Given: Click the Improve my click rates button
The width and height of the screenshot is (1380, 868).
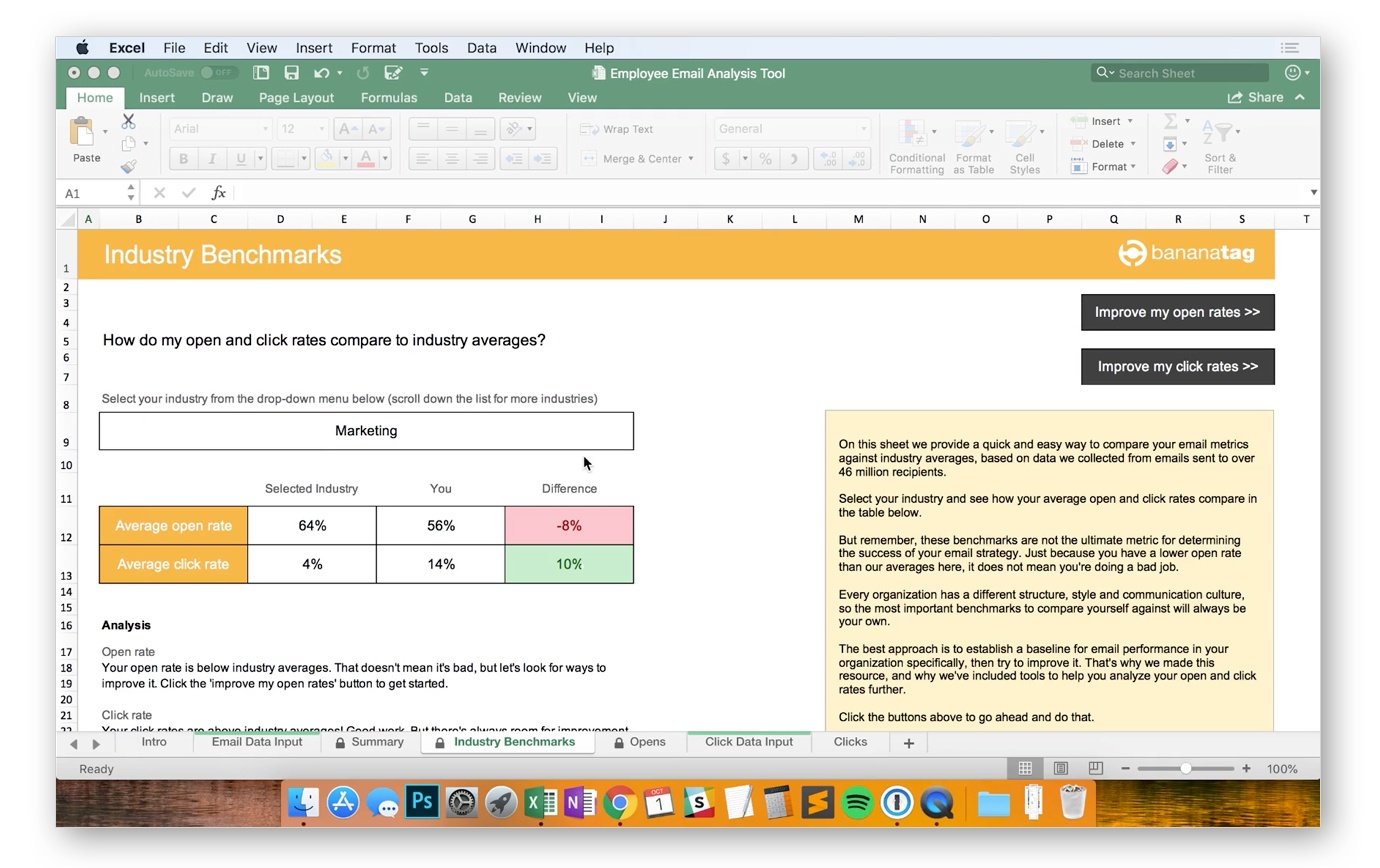Looking at the screenshot, I should pos(1177,366).
